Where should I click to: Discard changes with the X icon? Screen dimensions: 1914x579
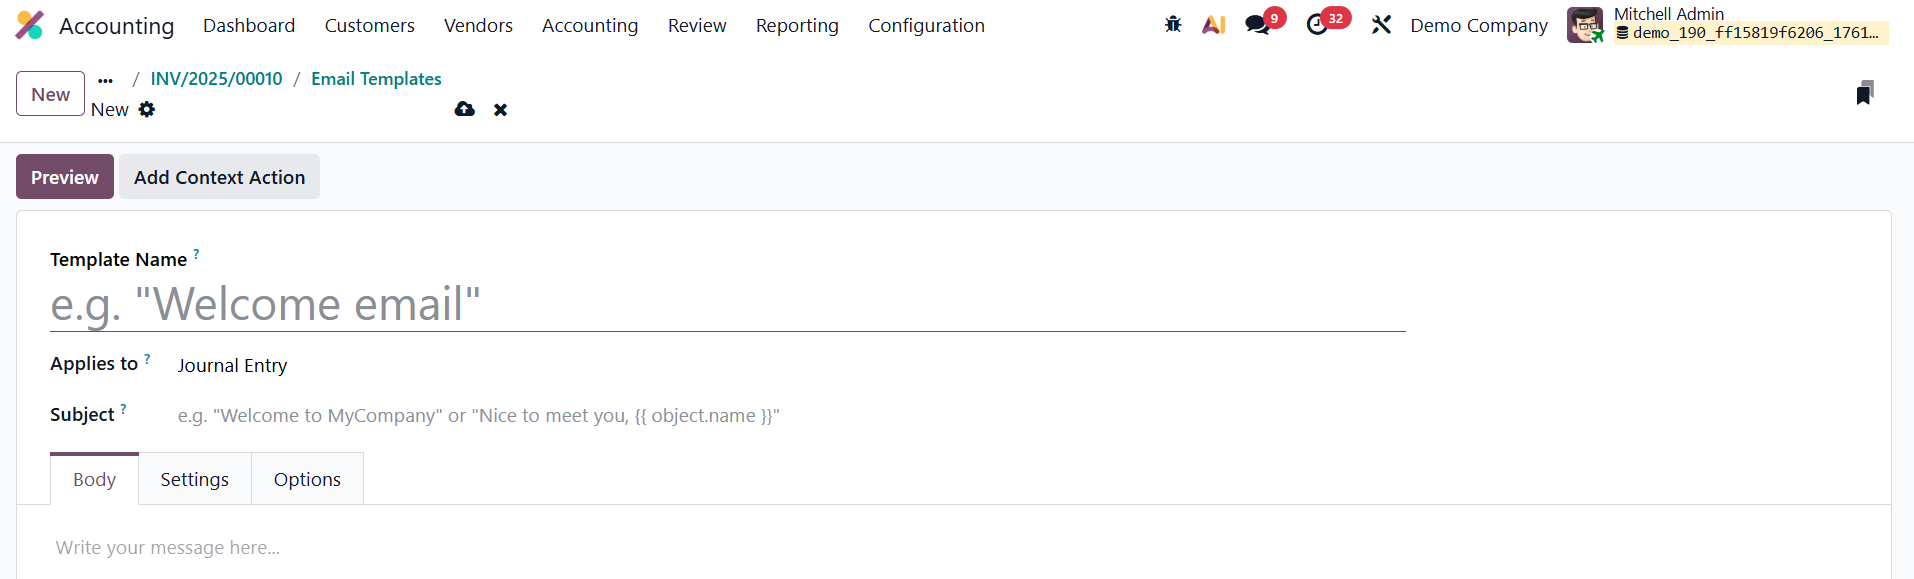point(500,110)
